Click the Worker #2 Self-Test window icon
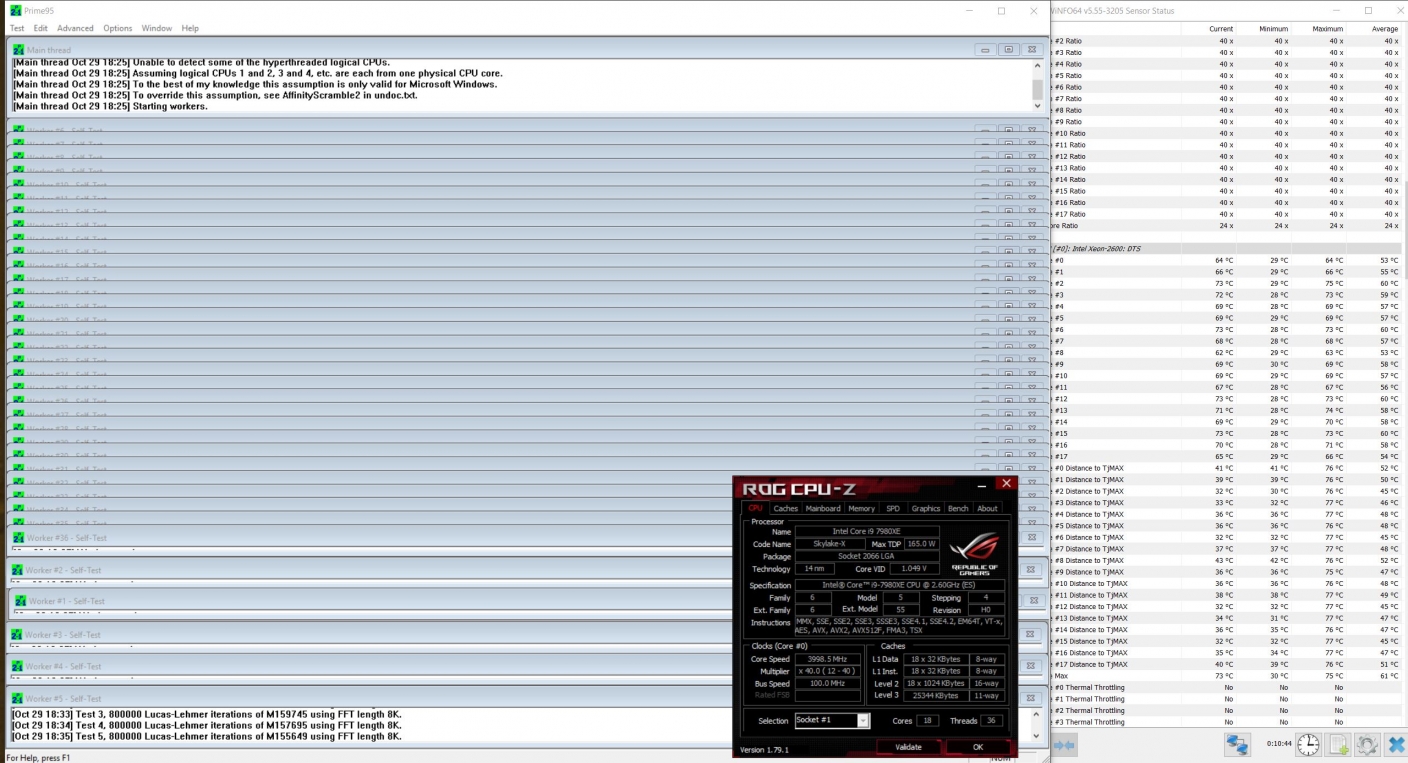The width and height of the screenshot is (1408, 763). pos(17,570)
